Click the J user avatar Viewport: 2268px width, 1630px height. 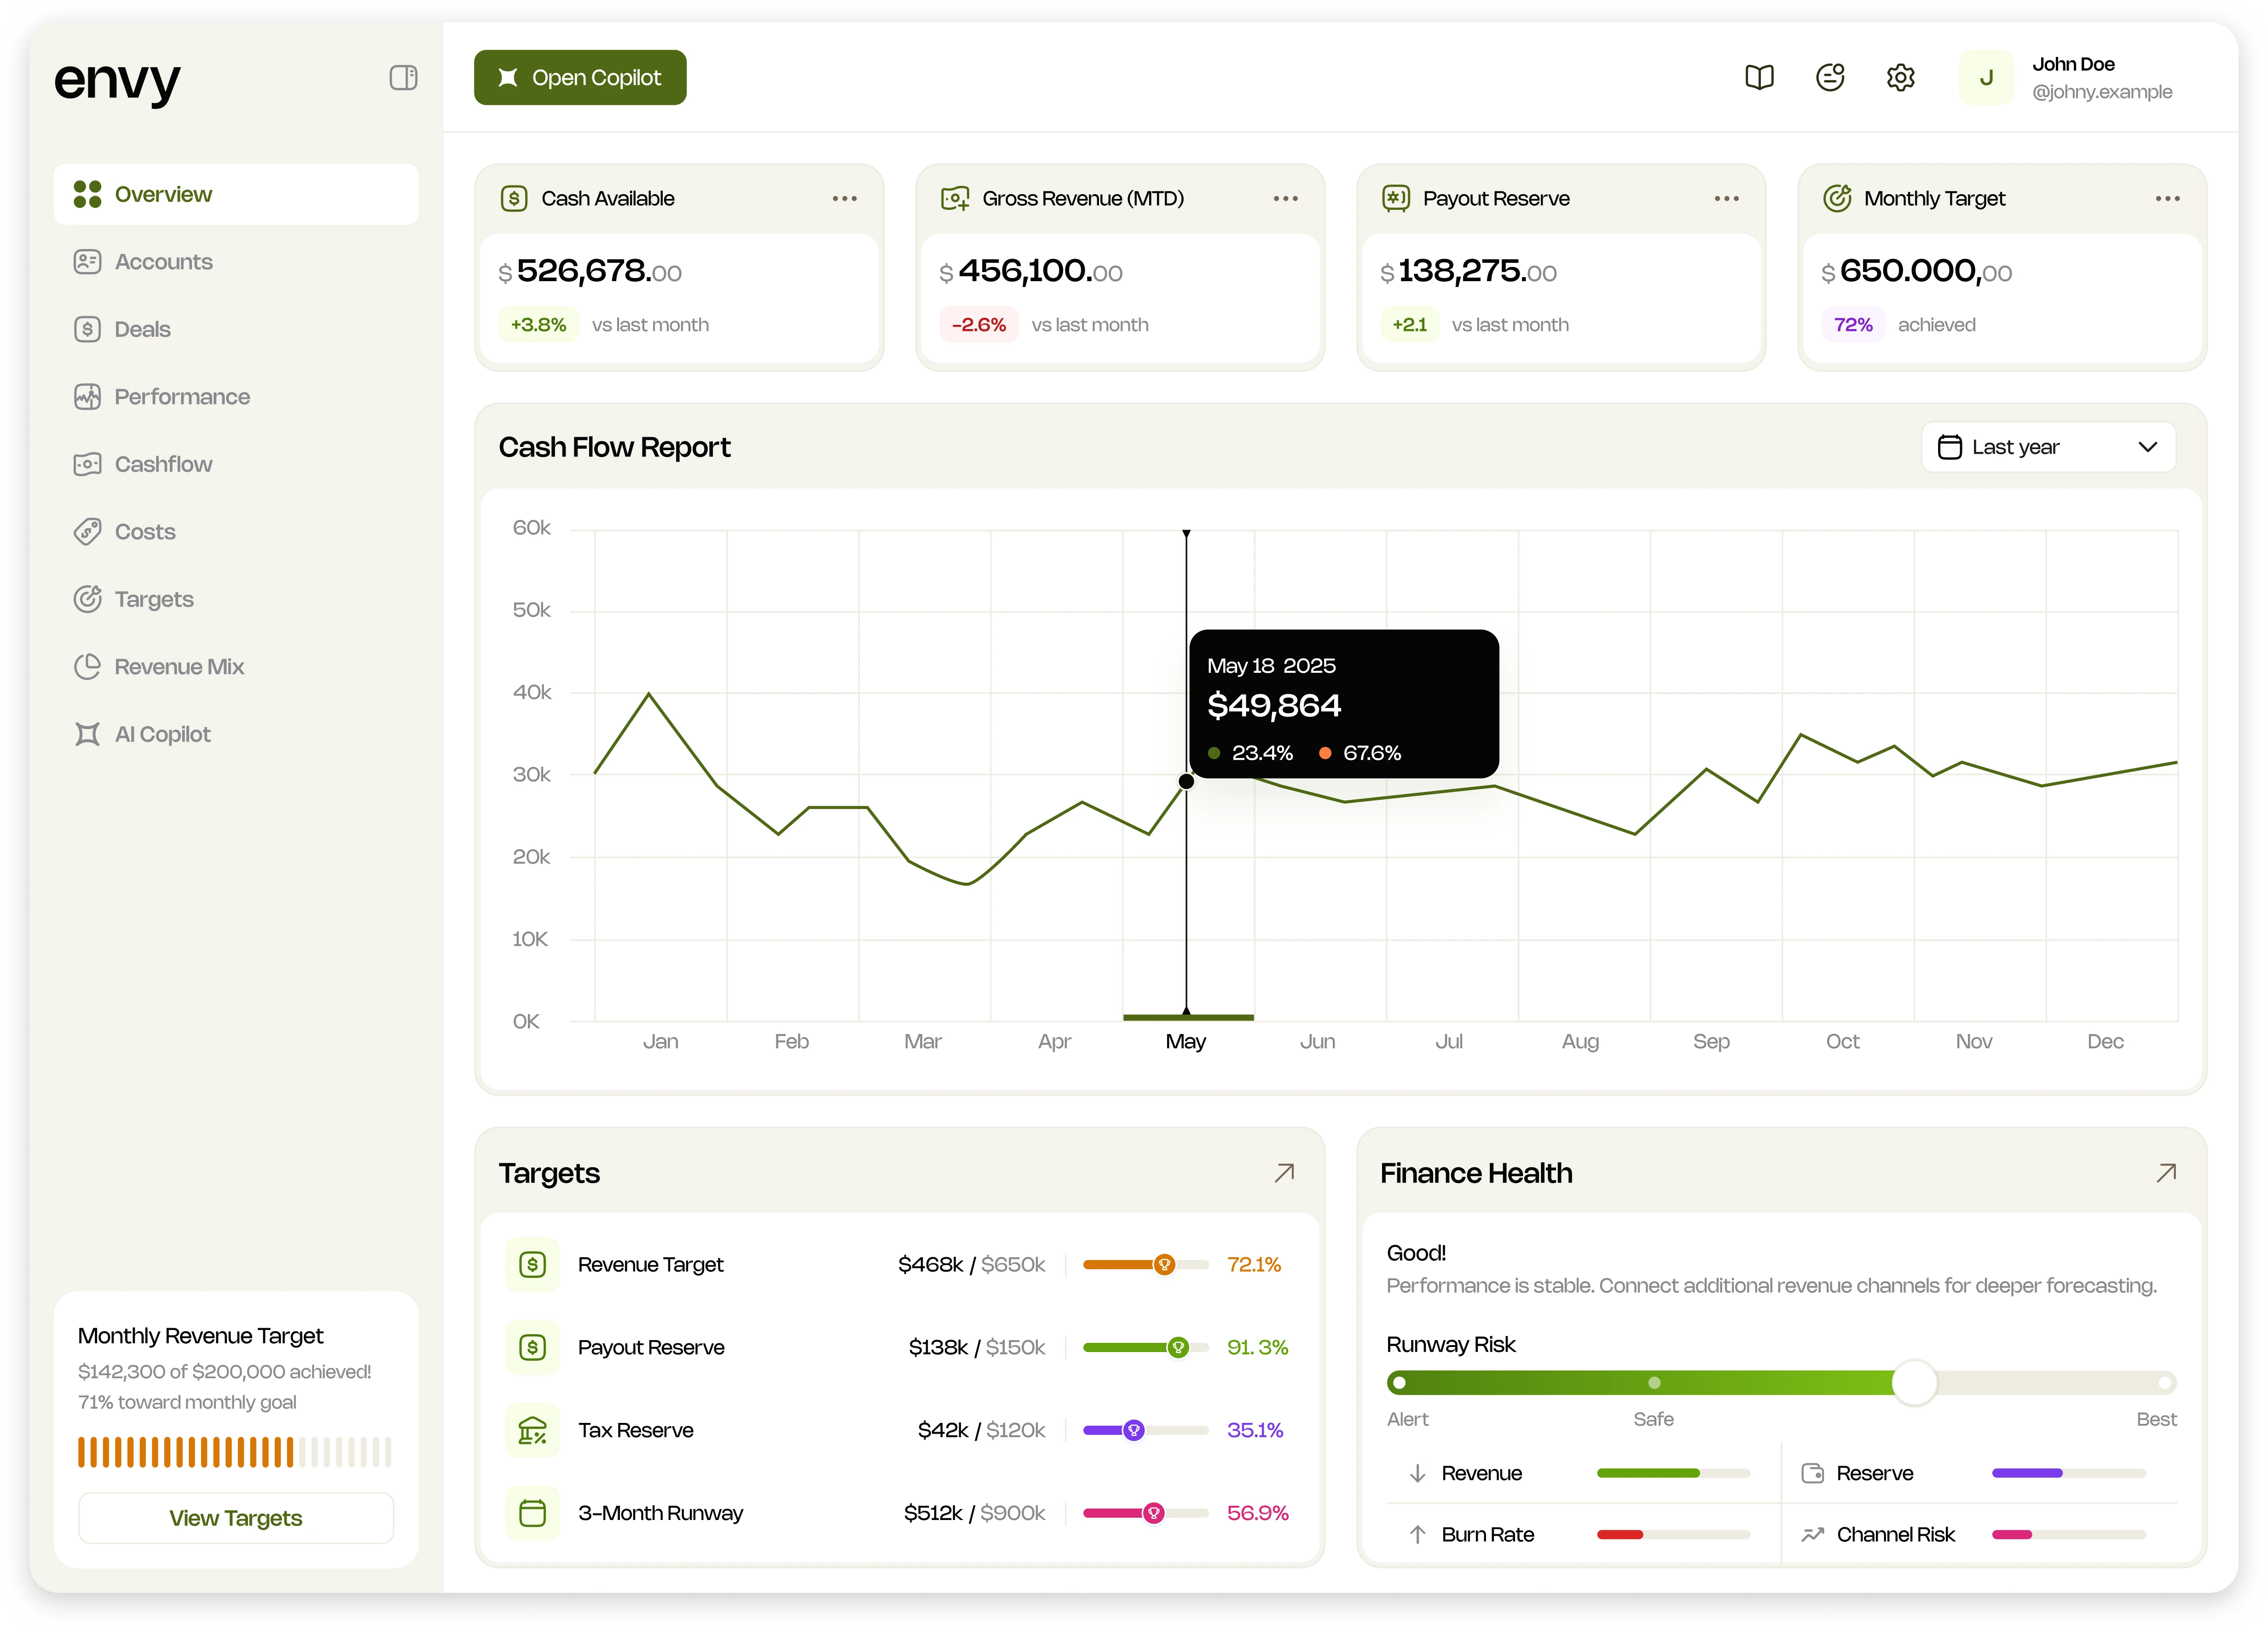click(x=1986, y=77)
